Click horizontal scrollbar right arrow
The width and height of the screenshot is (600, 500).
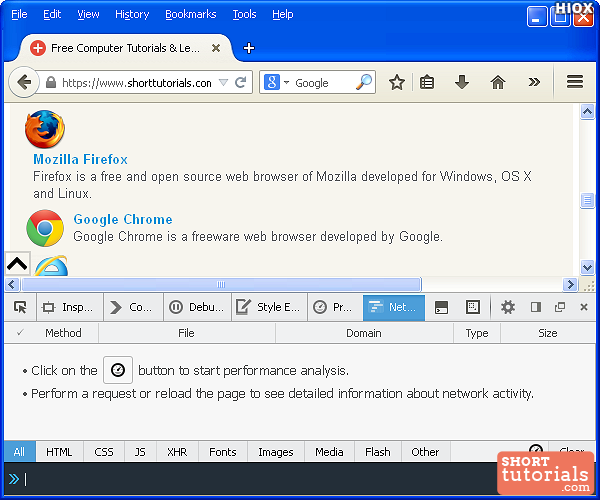(x=570, y=284)
